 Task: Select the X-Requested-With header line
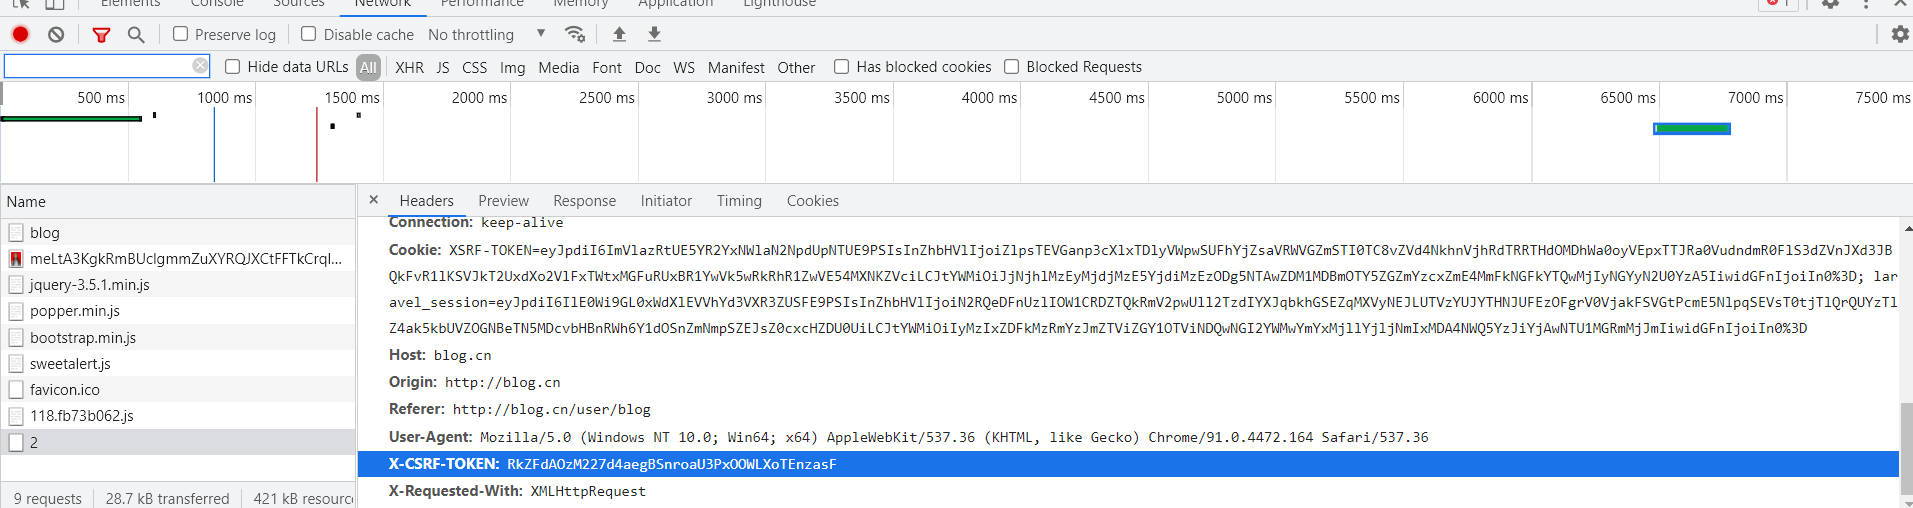coord(517,491)
